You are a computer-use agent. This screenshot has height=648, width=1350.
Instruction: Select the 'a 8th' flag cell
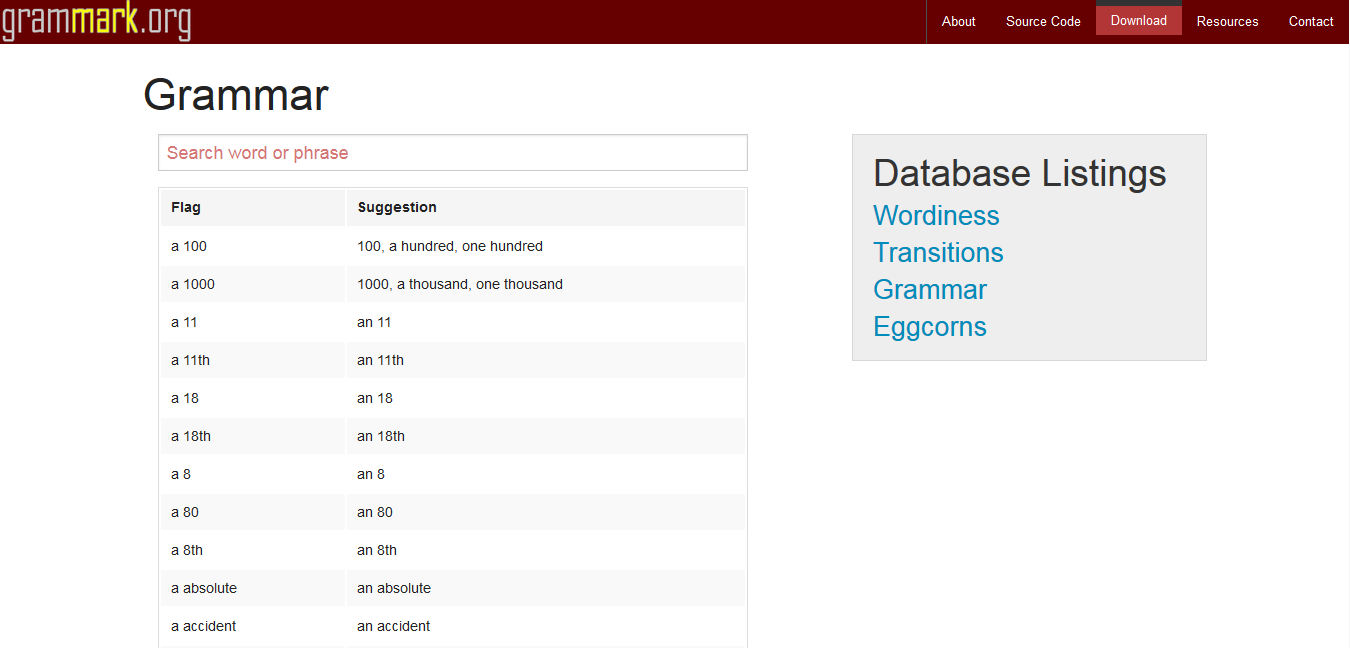point(253,550)
